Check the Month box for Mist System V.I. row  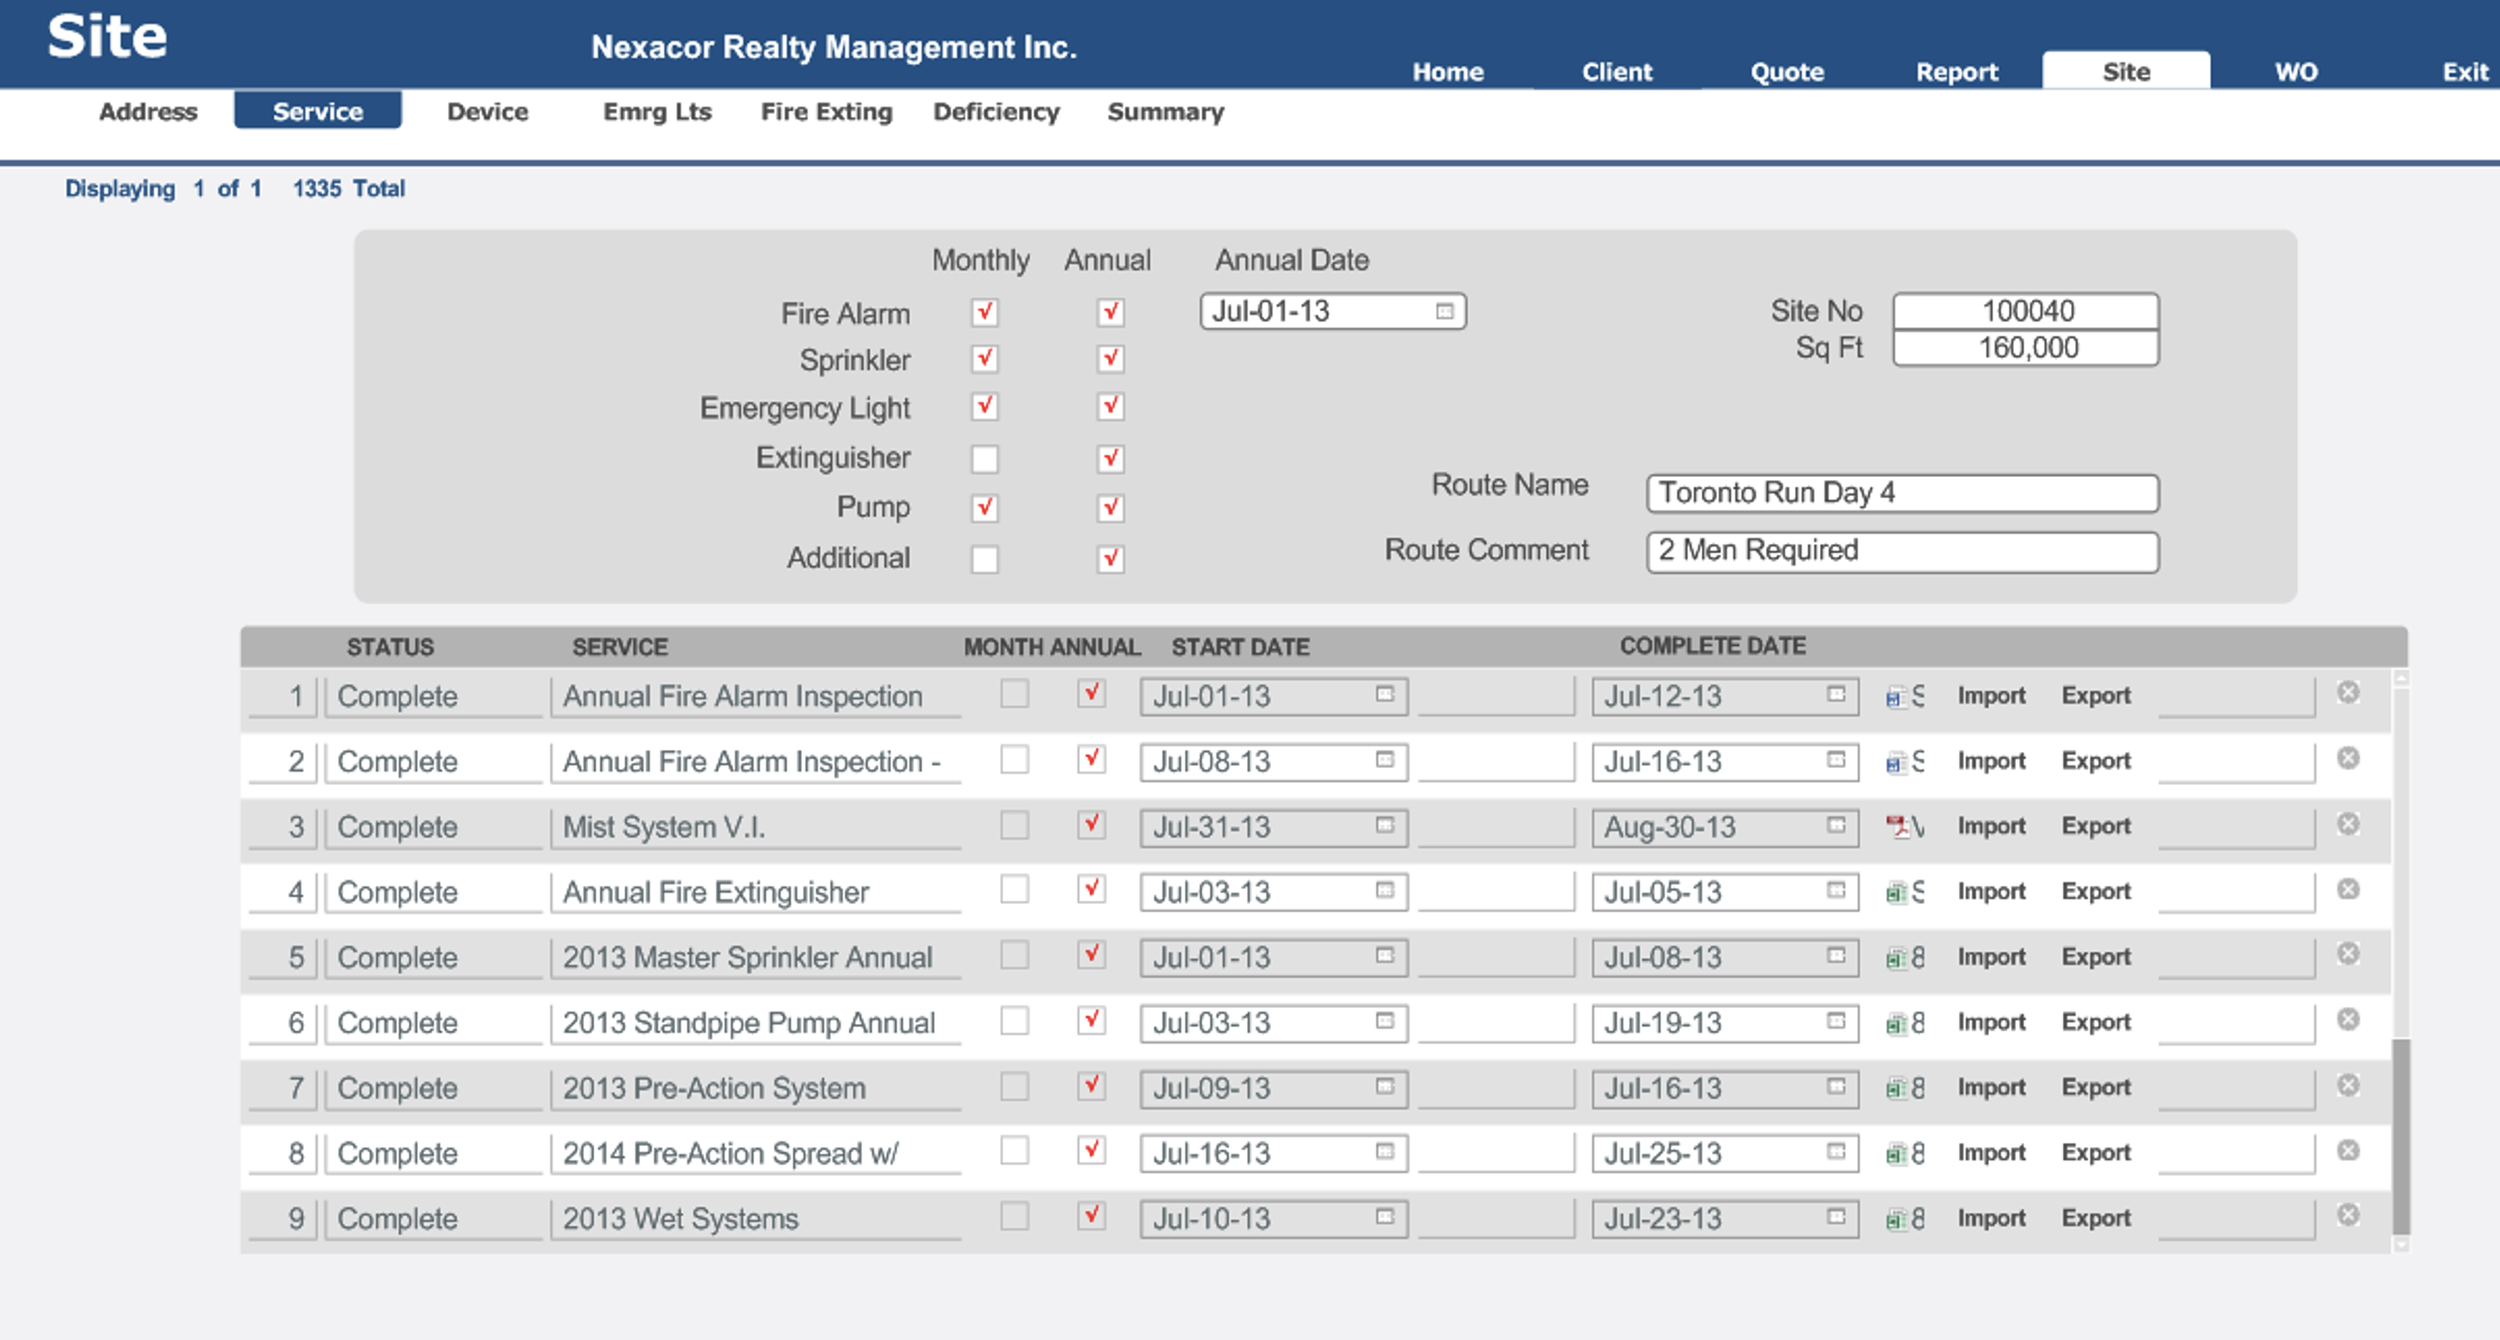click(1014, 825)
